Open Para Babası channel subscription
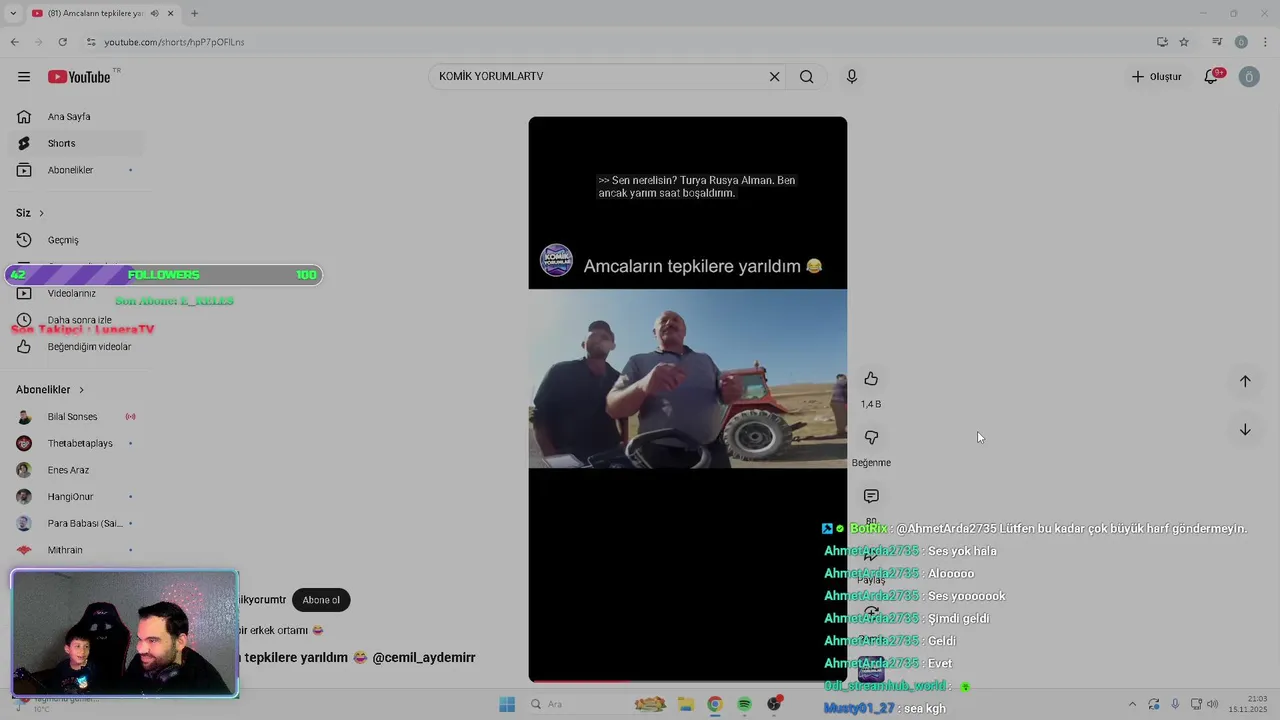 76,523
